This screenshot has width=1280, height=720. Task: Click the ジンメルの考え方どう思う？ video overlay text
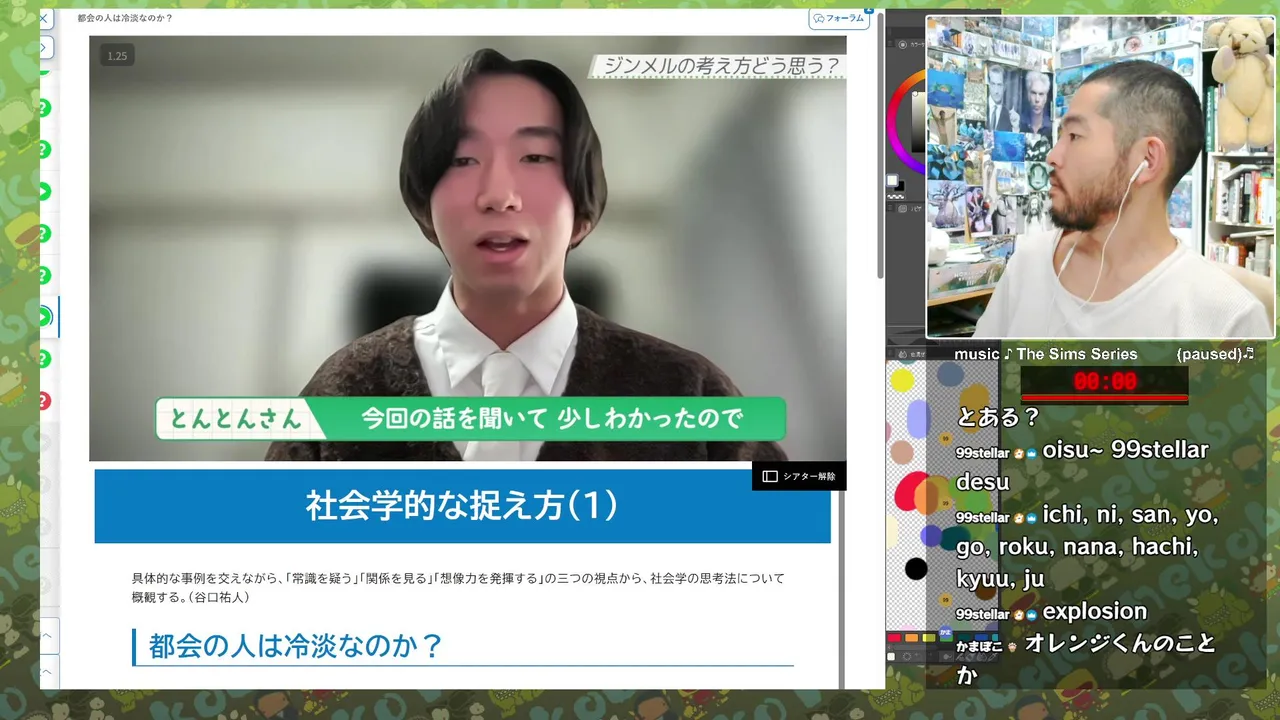(720, 66)
